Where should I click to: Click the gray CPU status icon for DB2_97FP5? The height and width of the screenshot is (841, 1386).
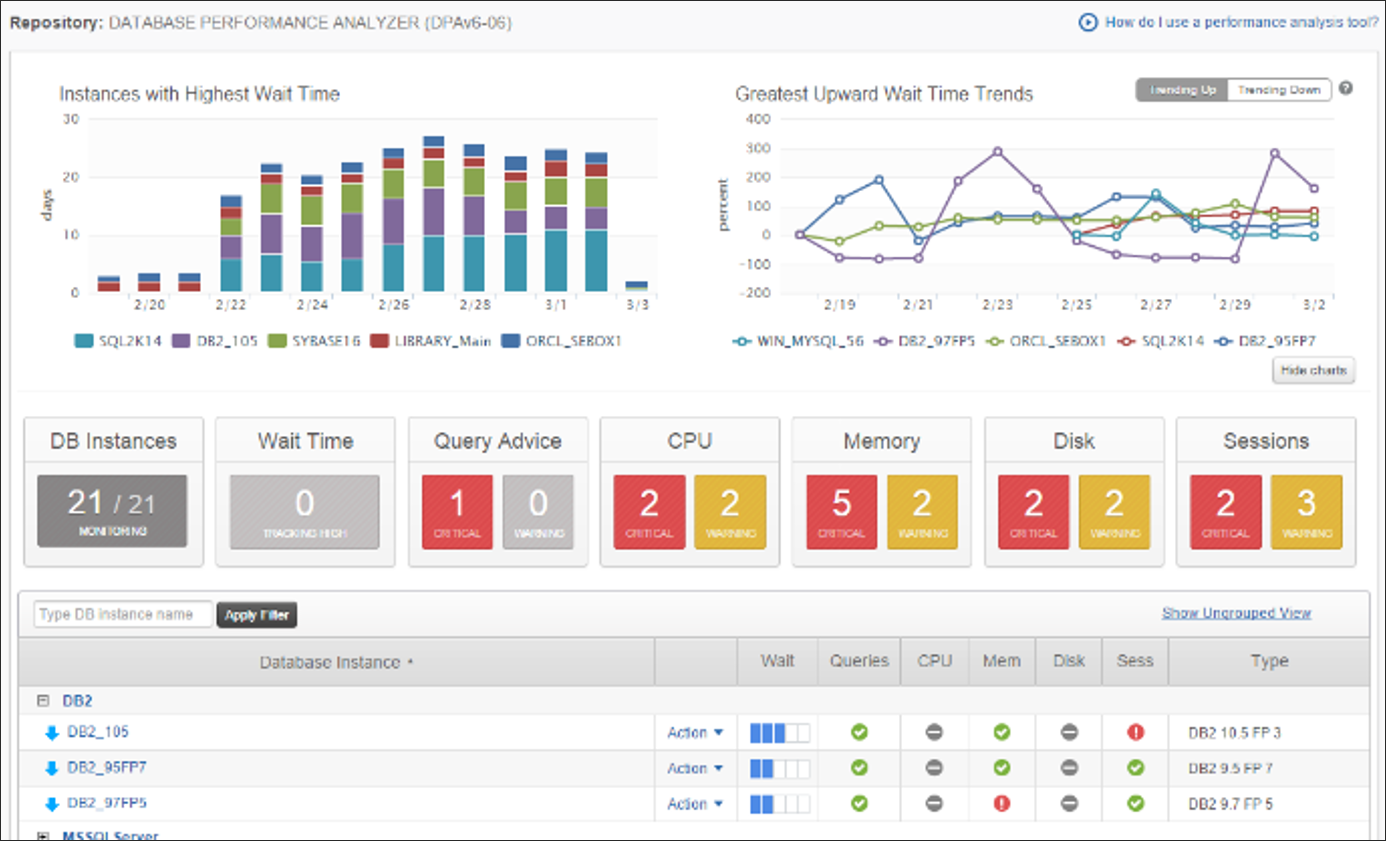click(x=934, y=804)
